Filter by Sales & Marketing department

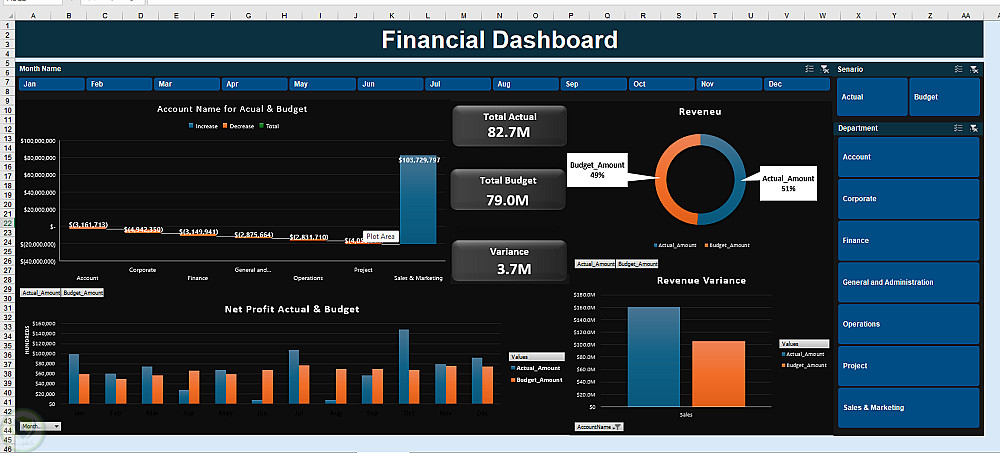[908, 408]
